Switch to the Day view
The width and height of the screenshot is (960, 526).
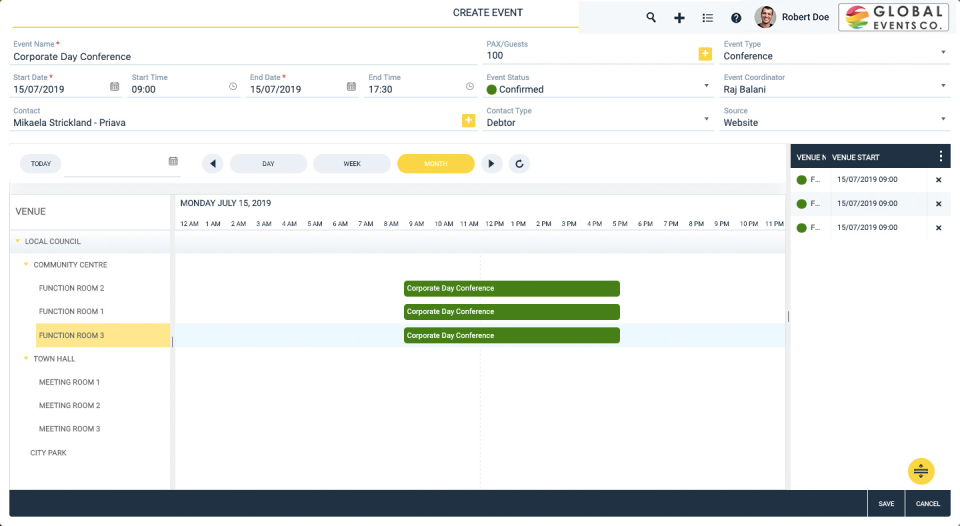pyautogui.click(x=268, y=163)
